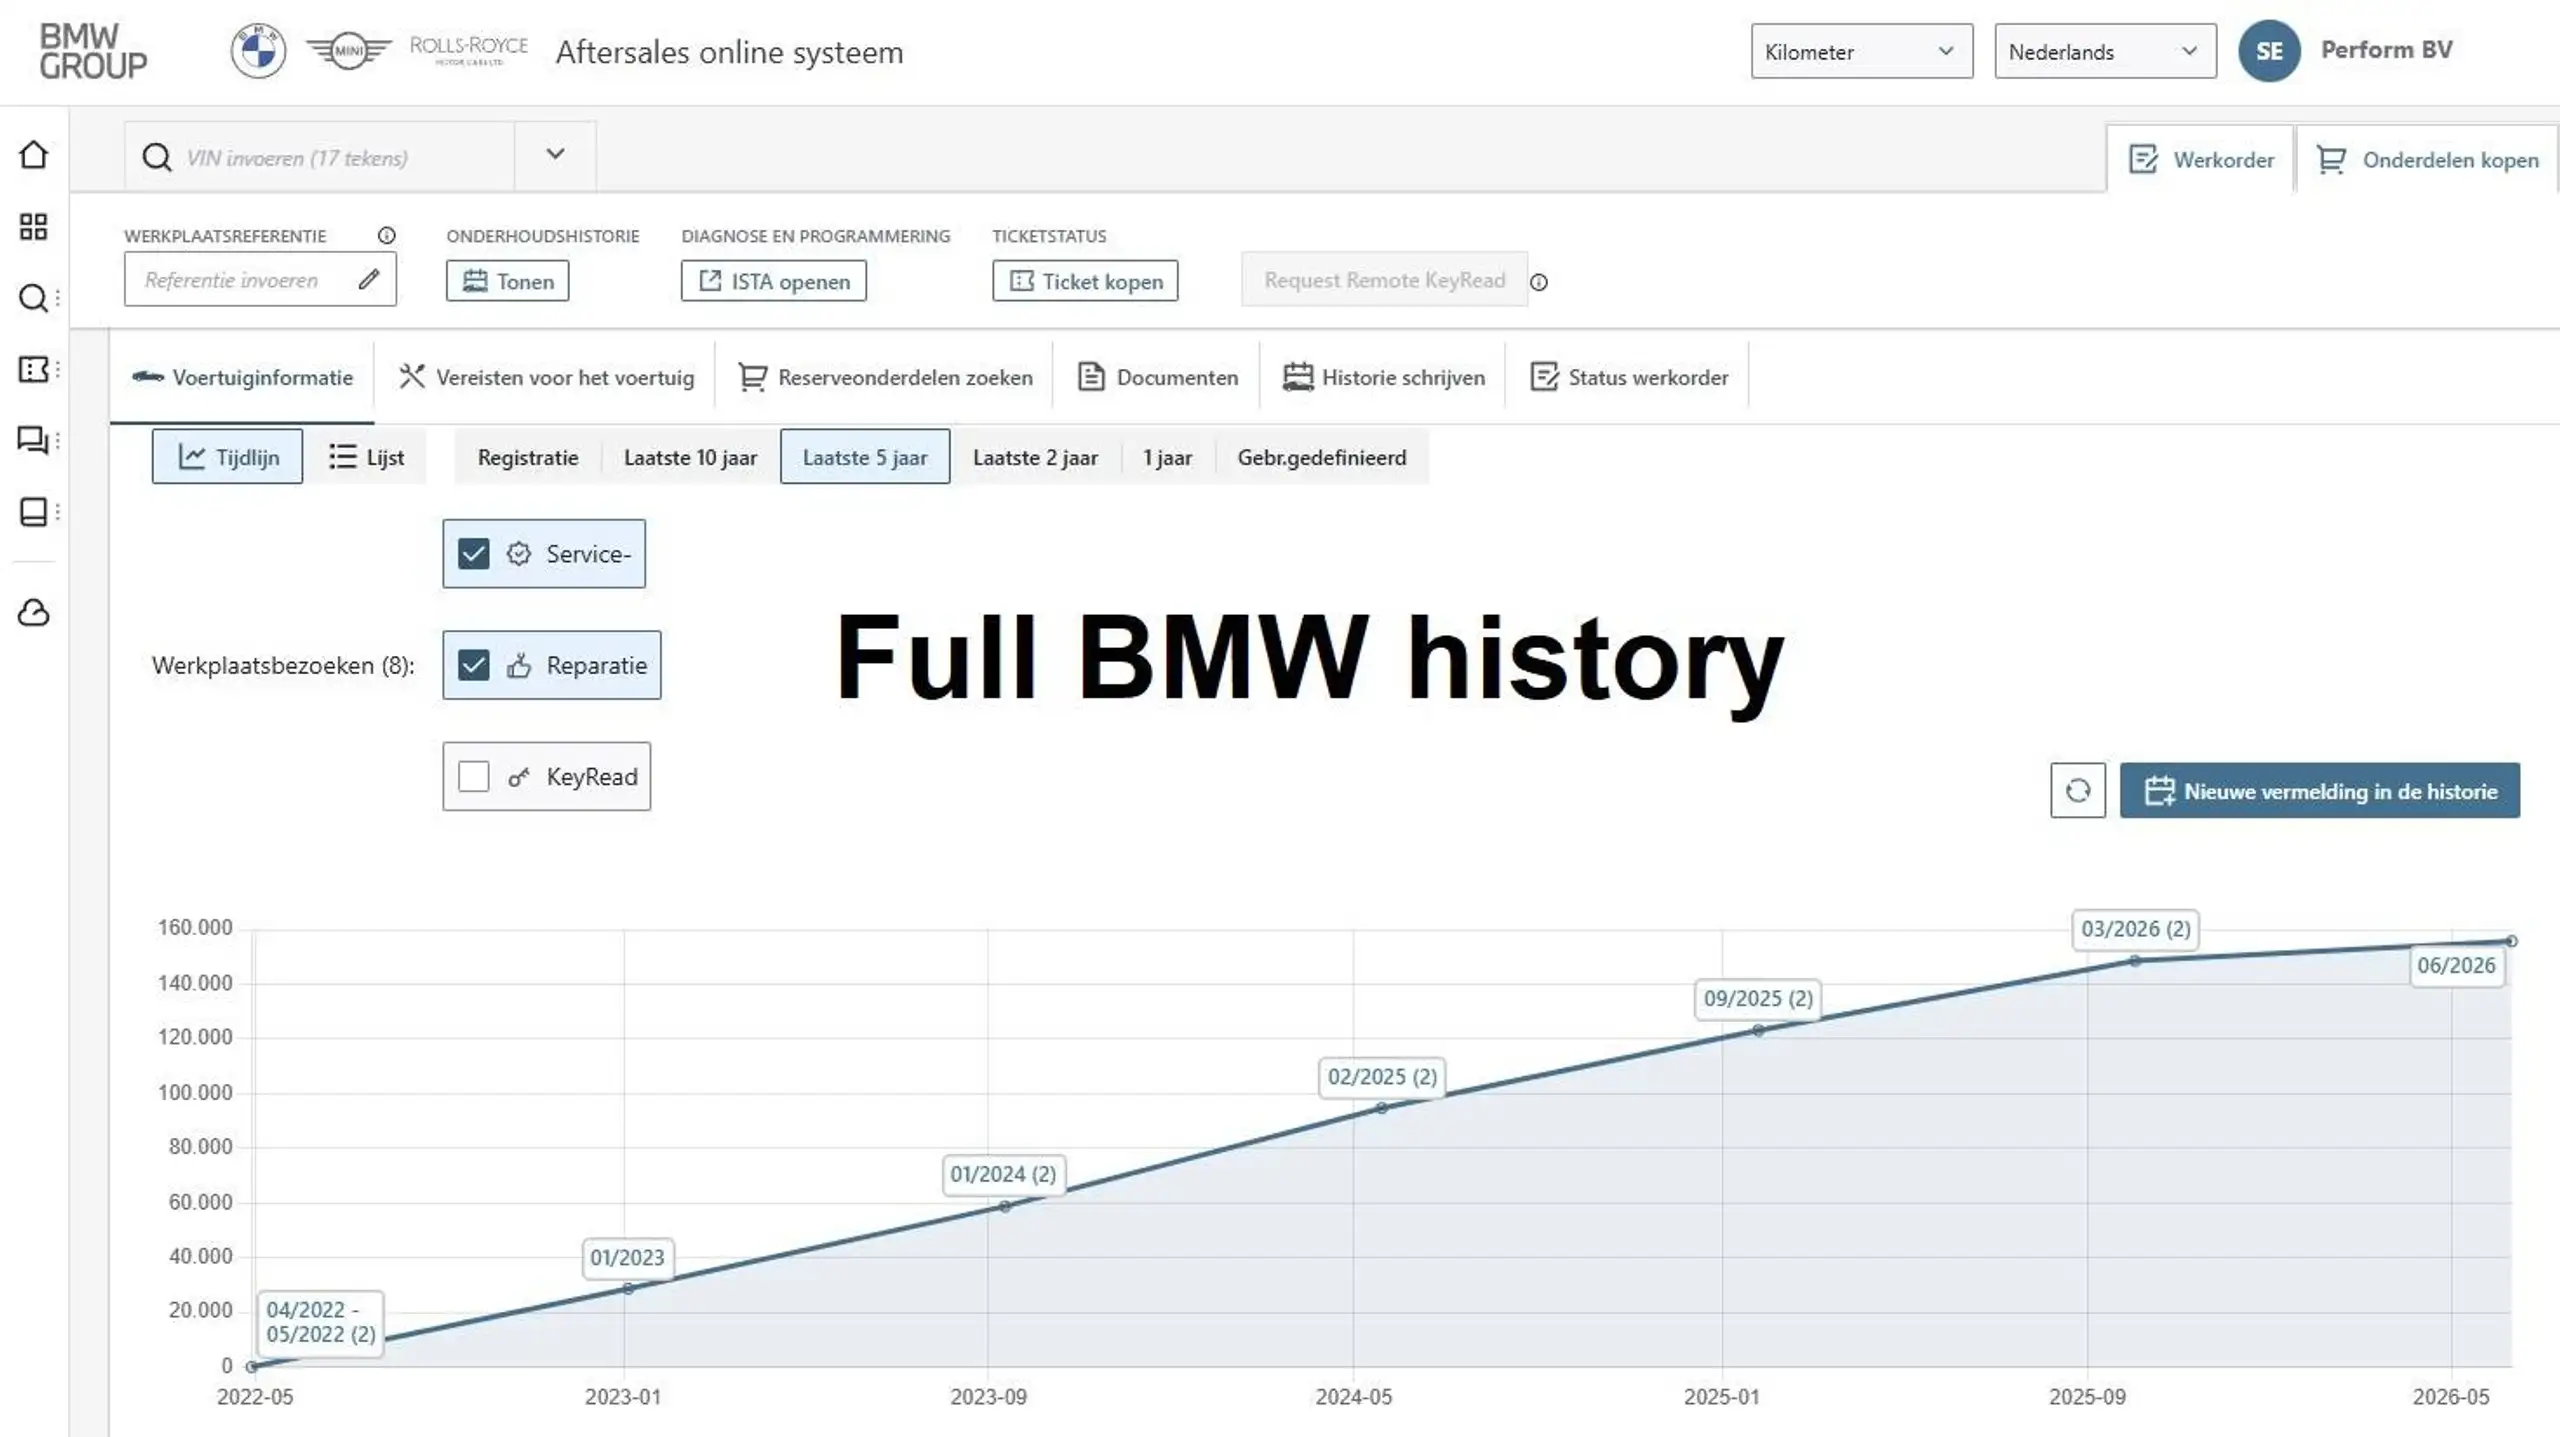Screen dimensions: 2560x1437
Task: Open the book library sidebar icon
Action: coord(33,512)
